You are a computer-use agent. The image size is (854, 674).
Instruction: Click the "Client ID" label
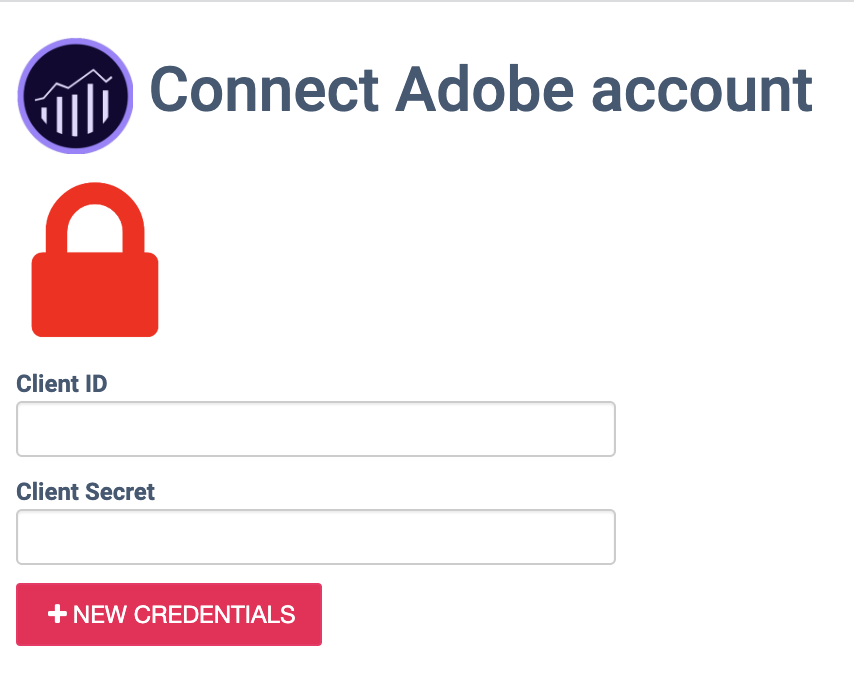(x=62, y=383)
